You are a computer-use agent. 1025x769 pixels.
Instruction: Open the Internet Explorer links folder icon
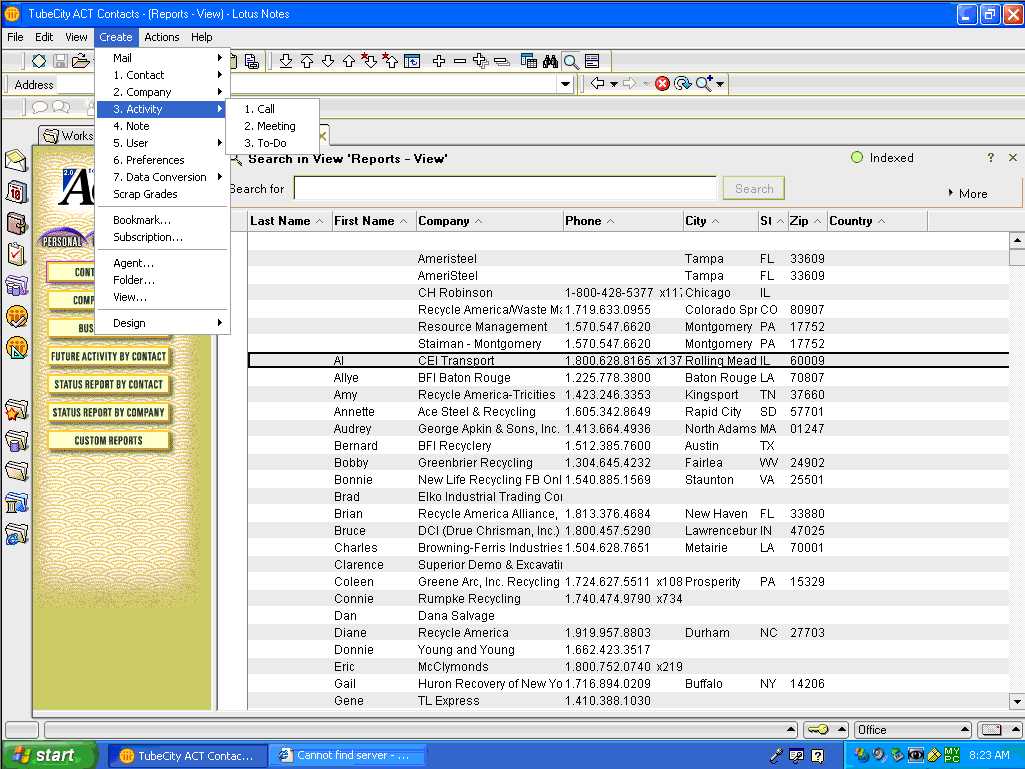(16, 534)
